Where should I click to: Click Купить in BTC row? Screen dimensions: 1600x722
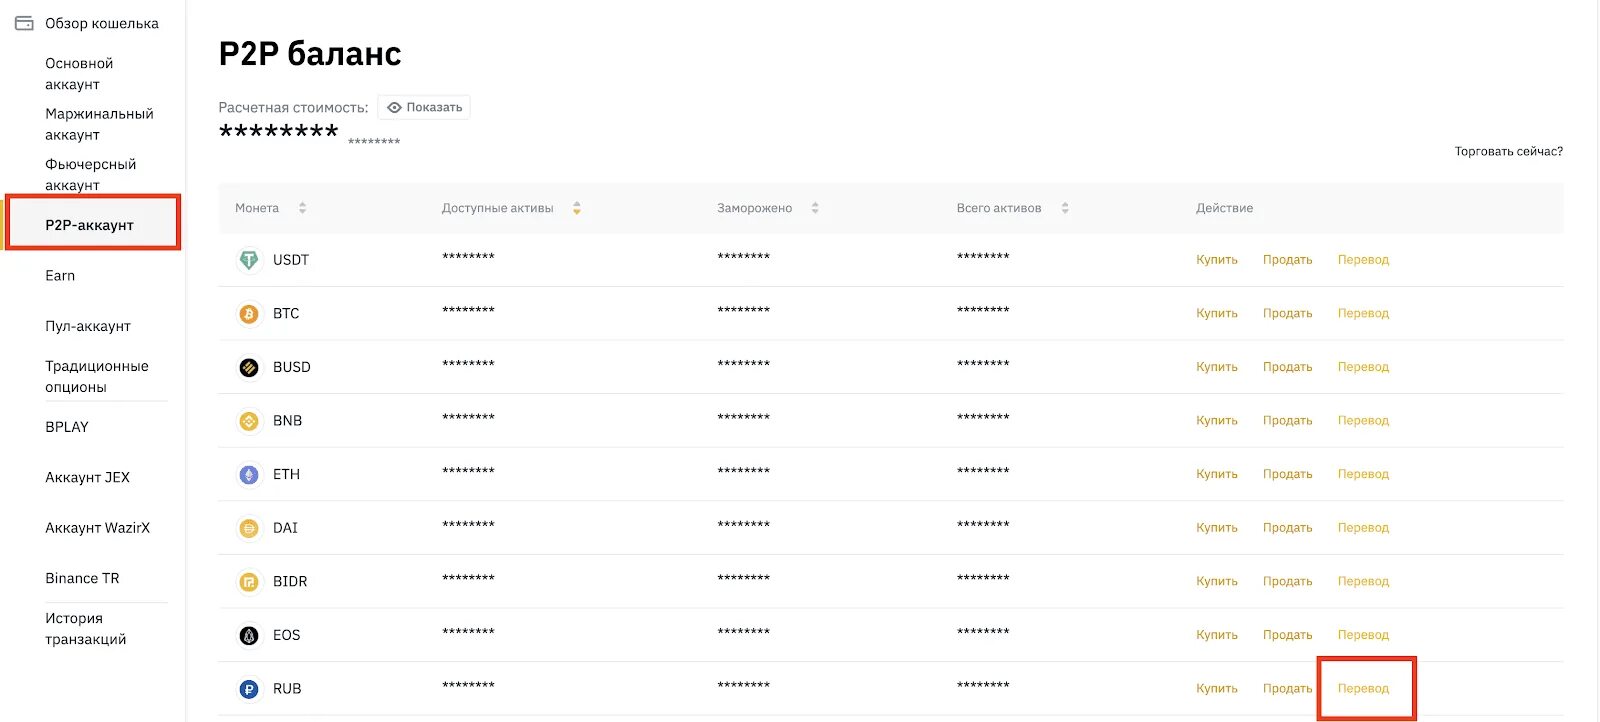[1217, 314]
